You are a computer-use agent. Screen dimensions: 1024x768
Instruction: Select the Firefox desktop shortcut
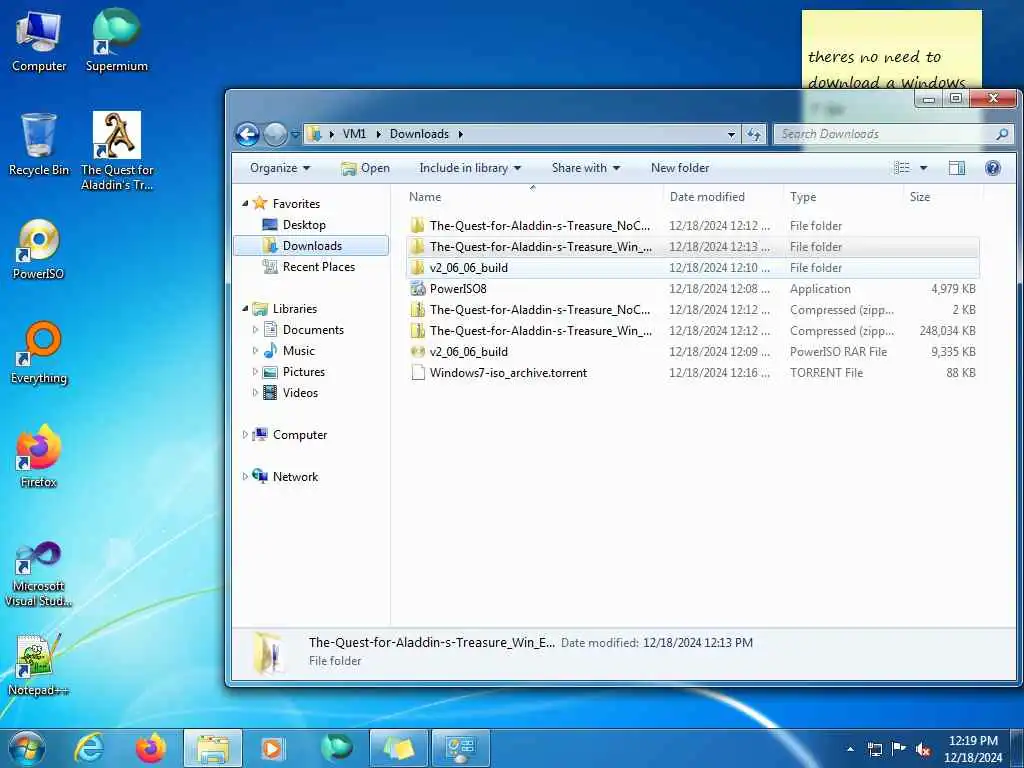tap(39, 457)
